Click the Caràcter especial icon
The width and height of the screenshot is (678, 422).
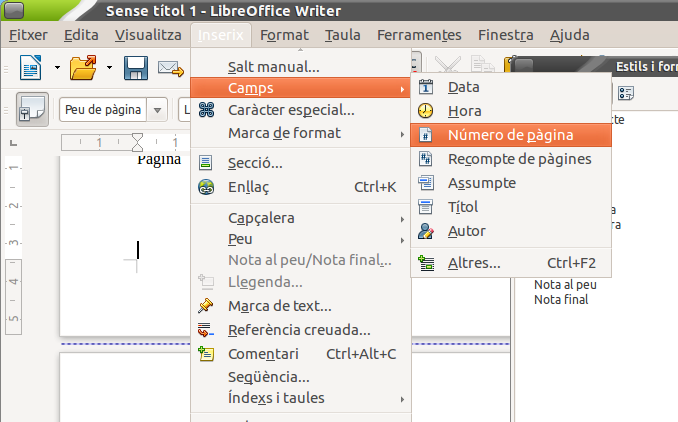tap(206, 110)
